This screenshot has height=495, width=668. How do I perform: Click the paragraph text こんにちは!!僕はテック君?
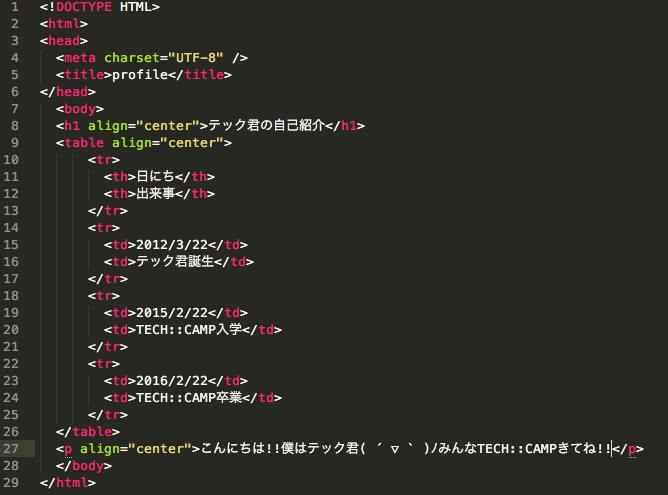[279, 449]
